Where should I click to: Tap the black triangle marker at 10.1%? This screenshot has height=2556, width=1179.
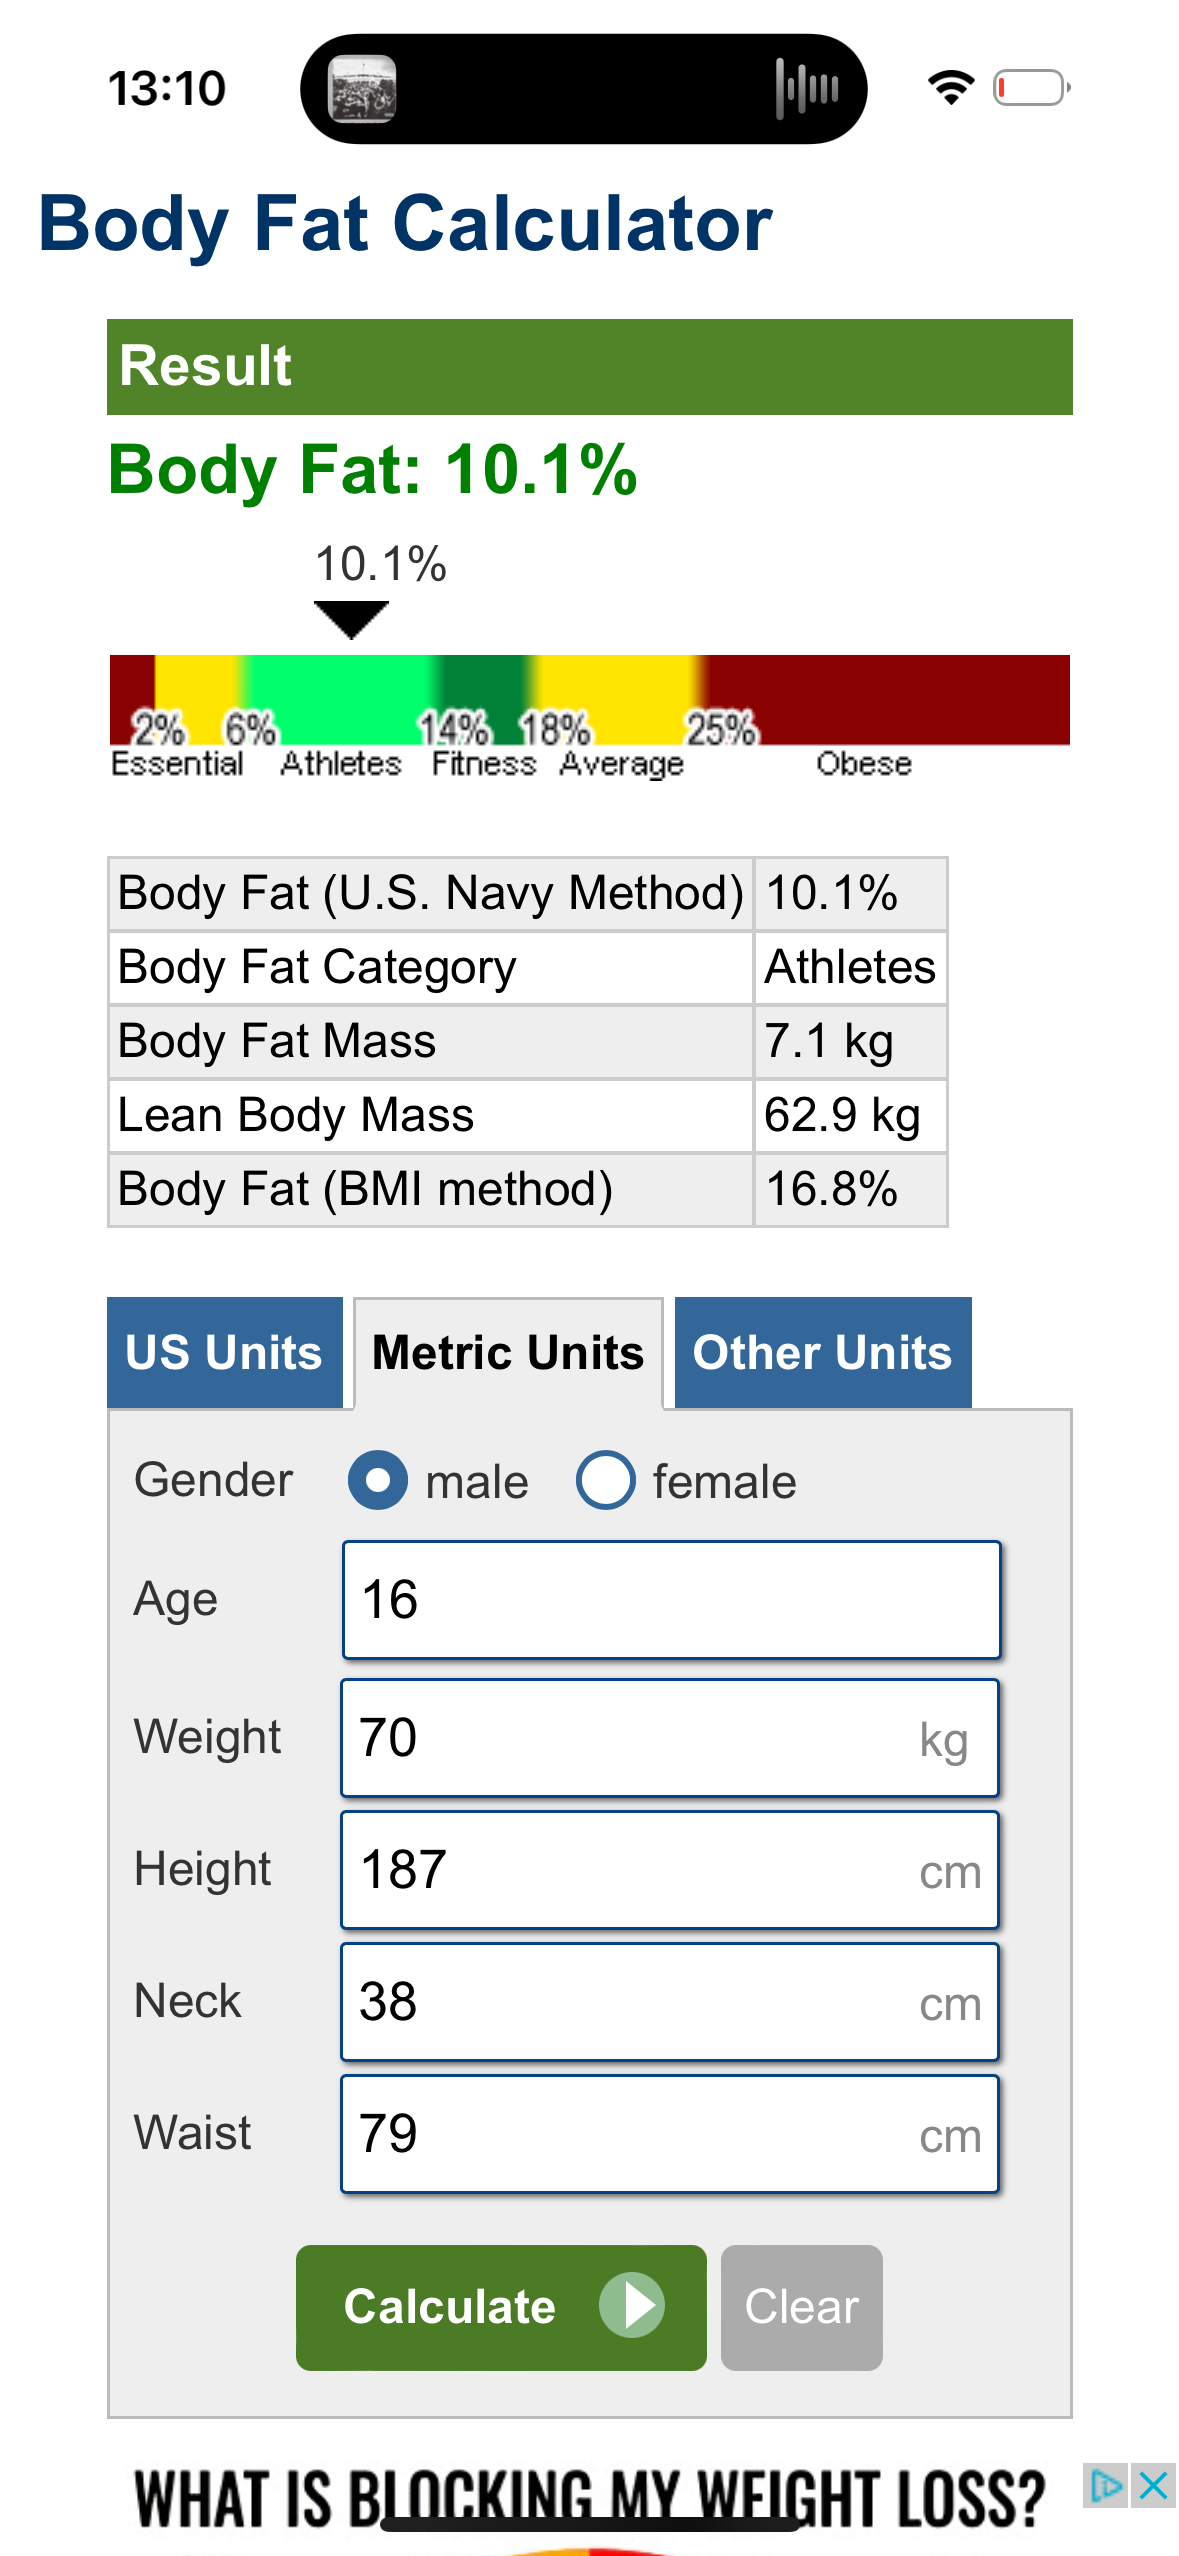coord(351,619)
